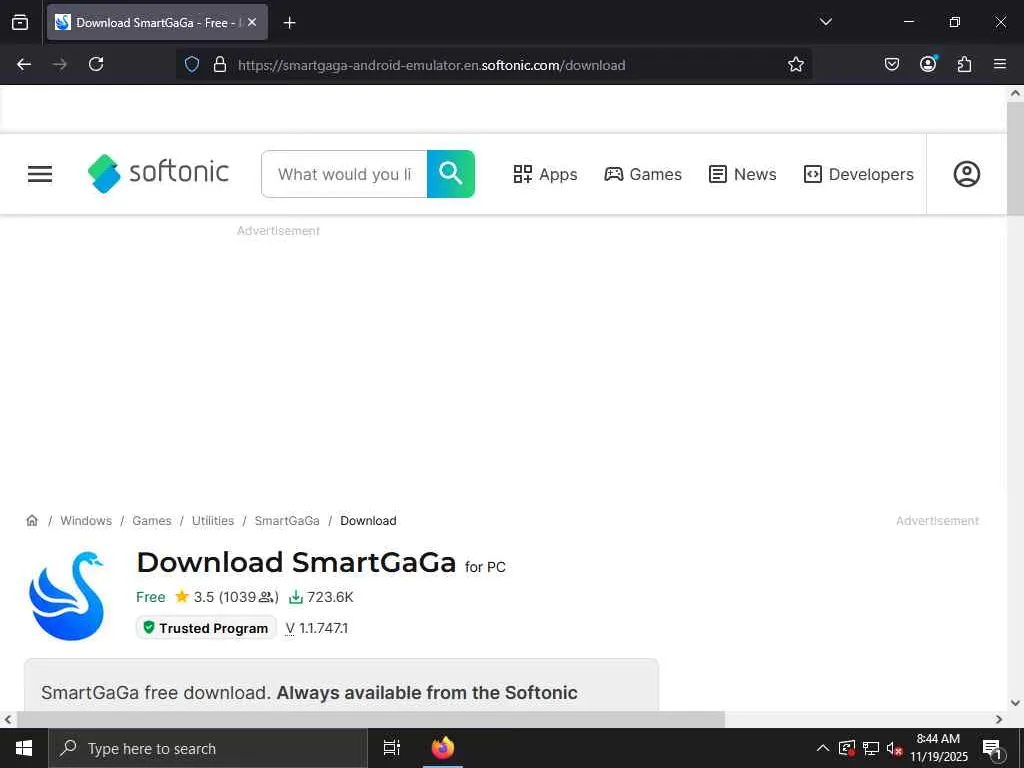Viewport: 1024px width, 768px height.
Task: Click the breadcrumb home icon
Action: click(32, 520)
